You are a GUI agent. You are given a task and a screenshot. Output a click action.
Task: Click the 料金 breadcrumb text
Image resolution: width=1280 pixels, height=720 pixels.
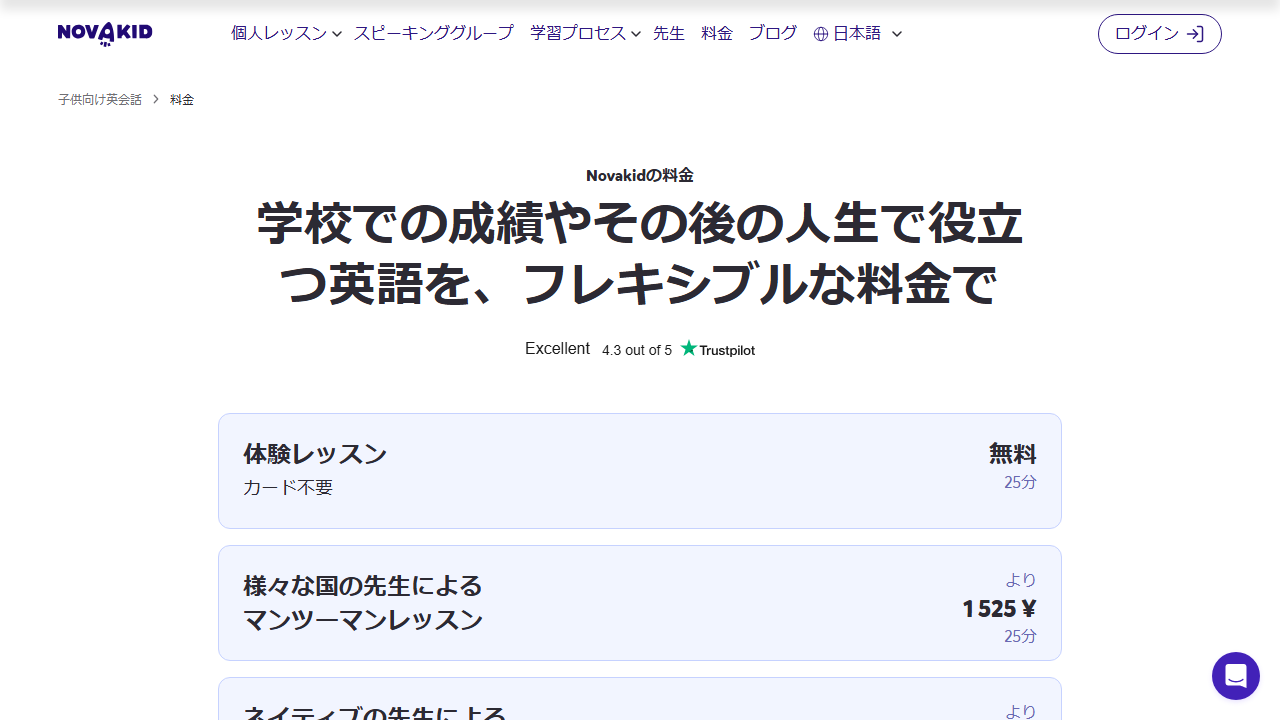[x=182, y=100]
